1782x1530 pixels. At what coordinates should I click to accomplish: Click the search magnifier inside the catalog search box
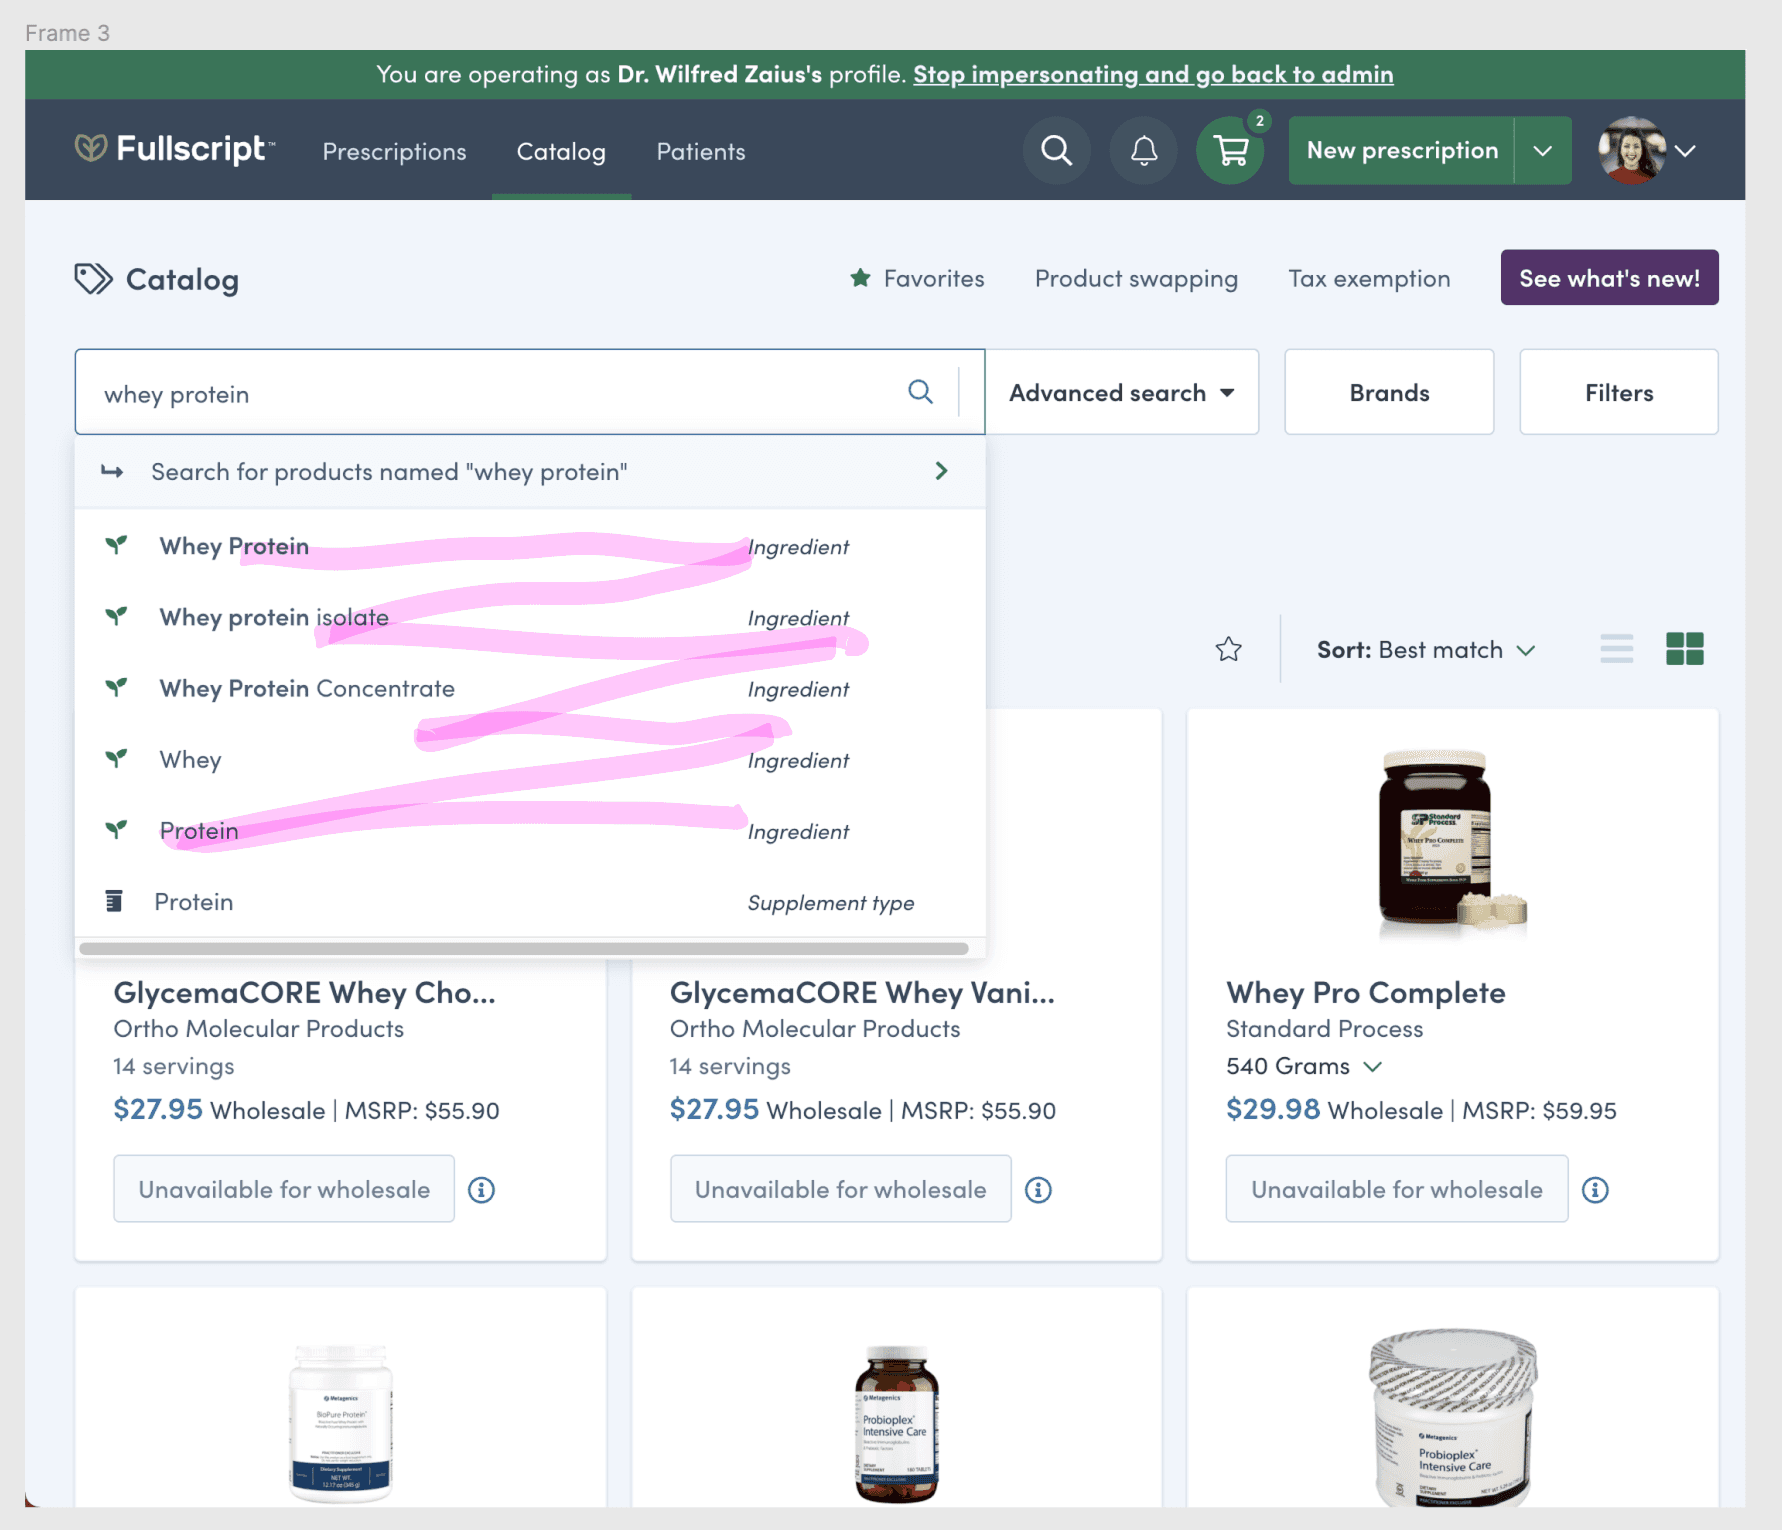[920, 392]
